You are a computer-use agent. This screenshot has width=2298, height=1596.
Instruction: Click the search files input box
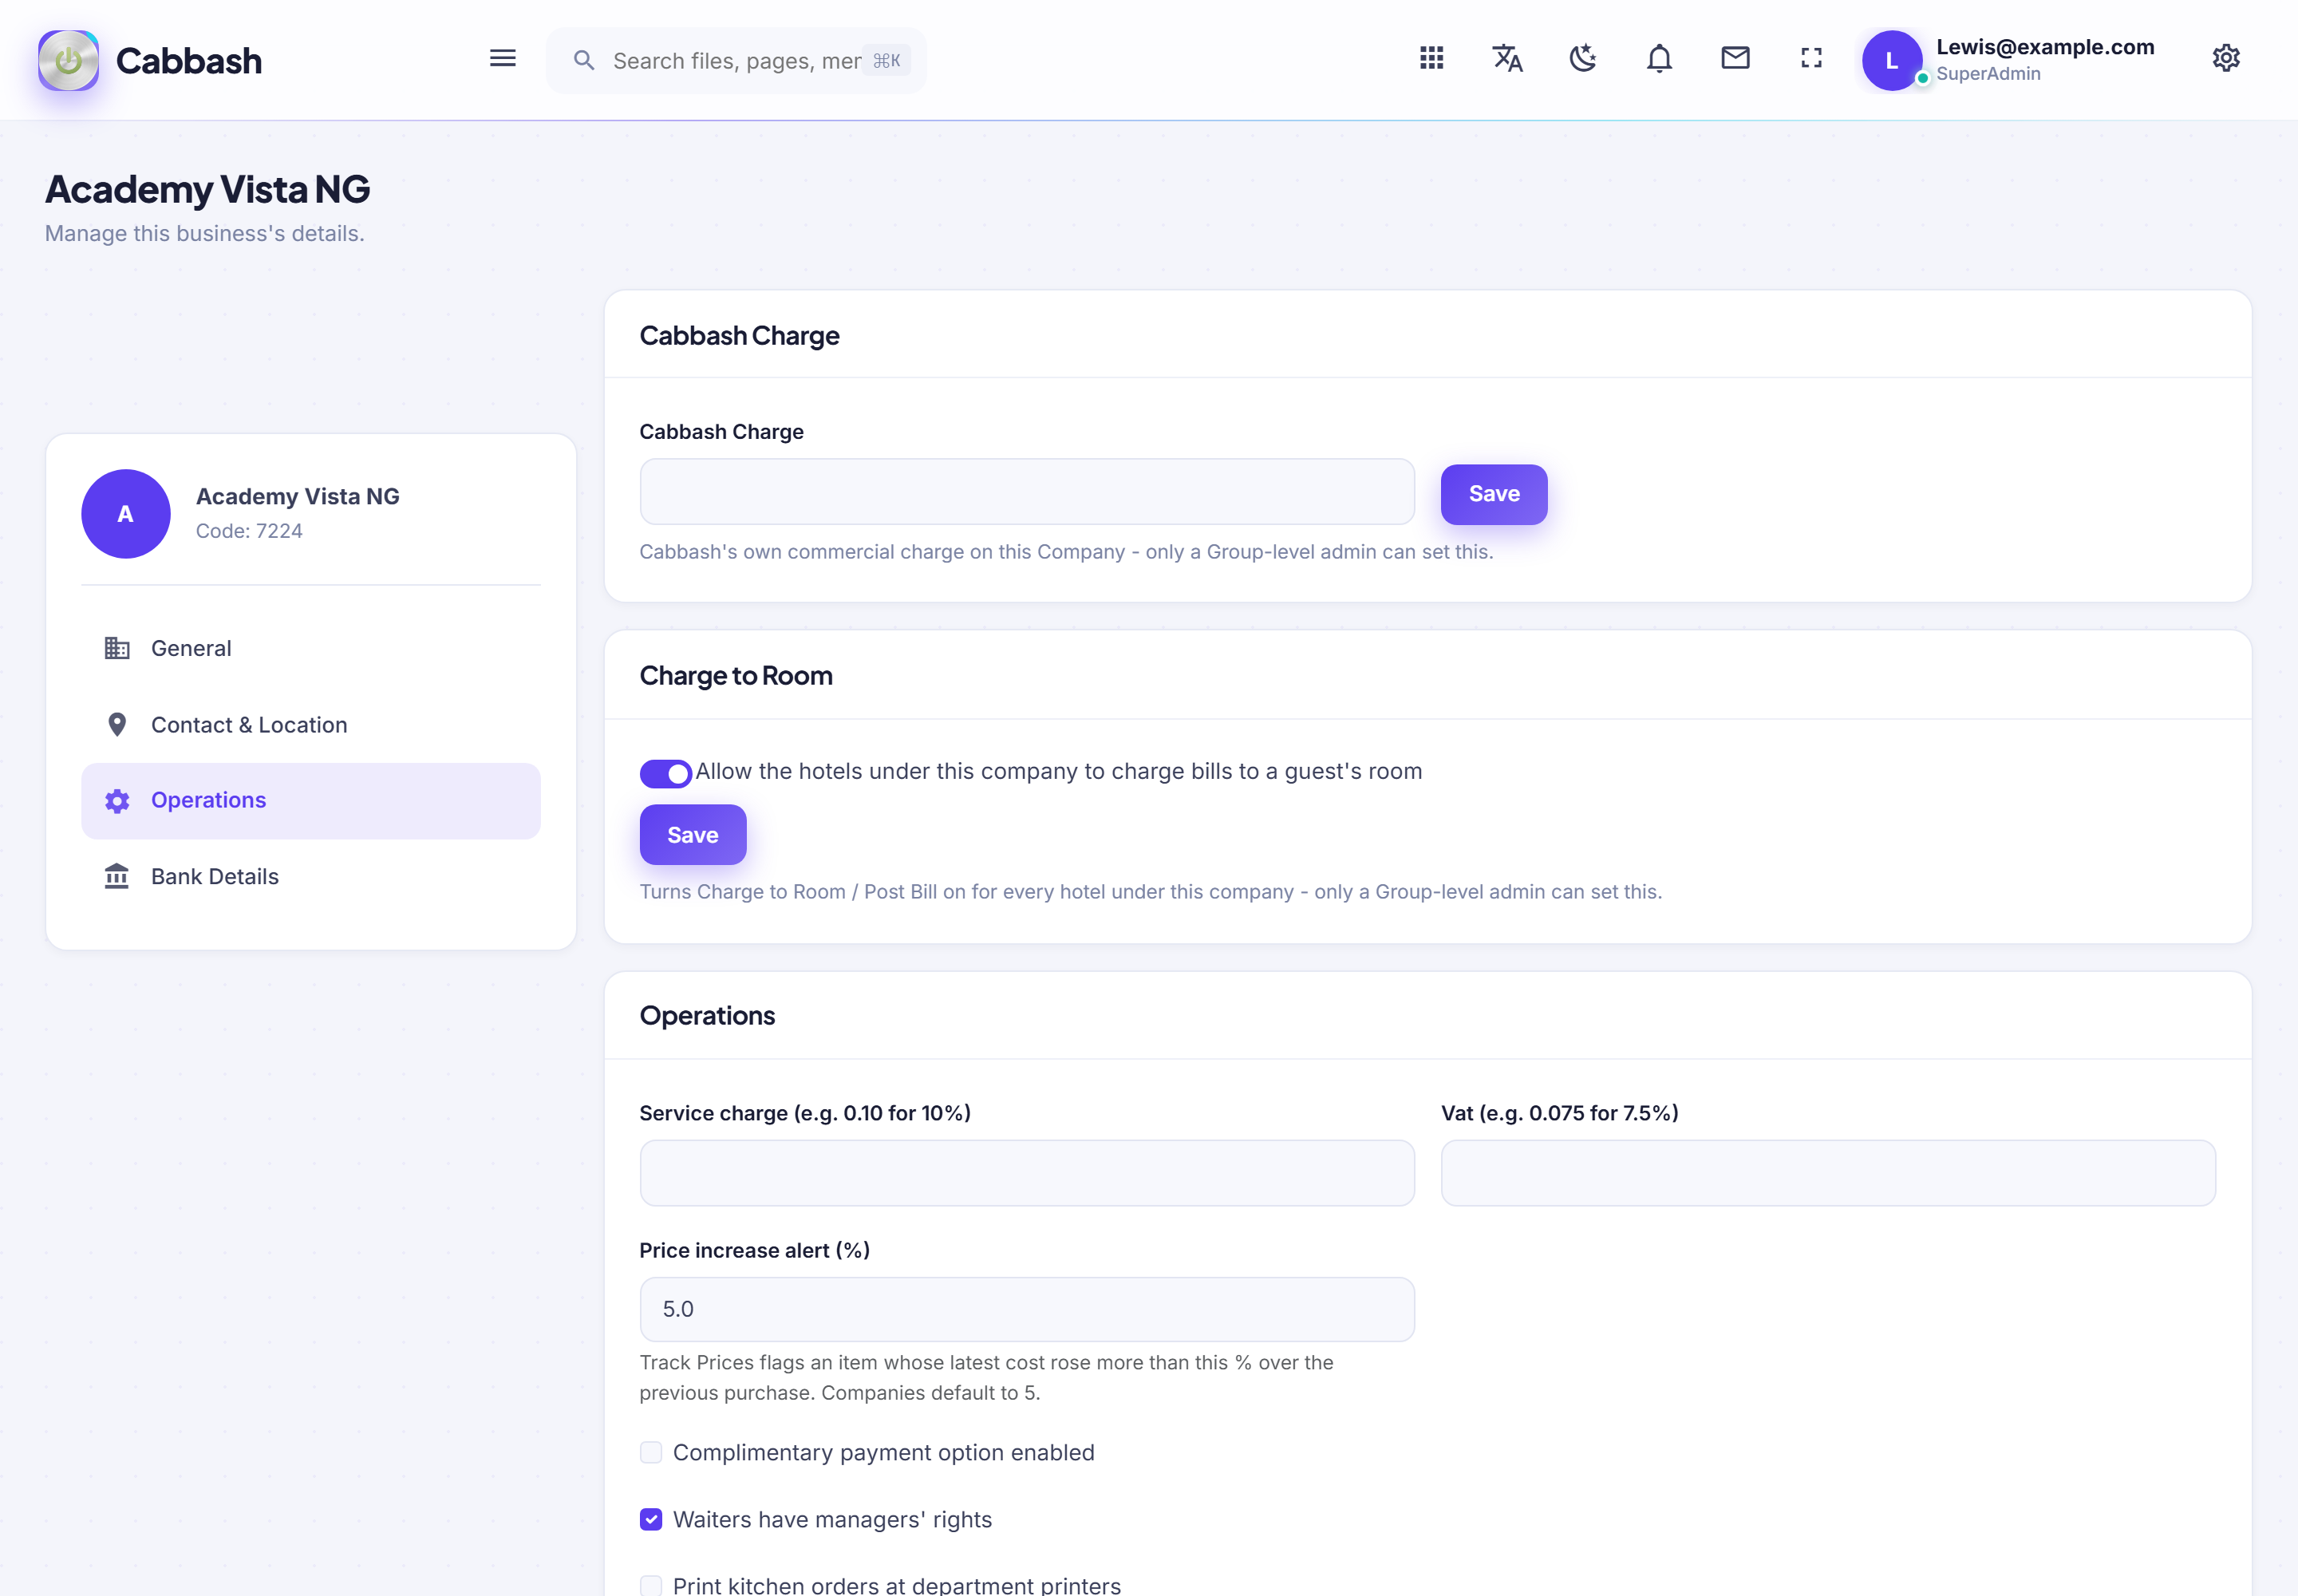(x=736, y=61)
